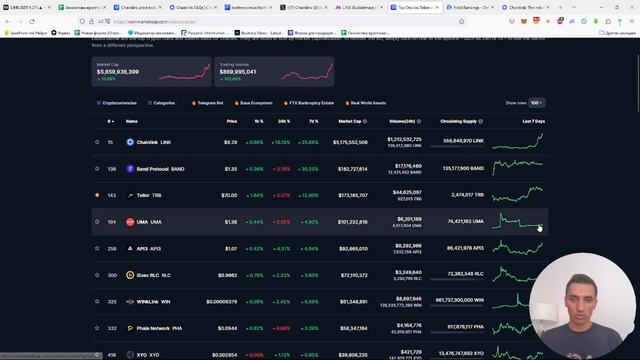This screenshot has width=640, height=360.
Task: Show Circulating Supply info icon
Action: (x=481, y=121)
